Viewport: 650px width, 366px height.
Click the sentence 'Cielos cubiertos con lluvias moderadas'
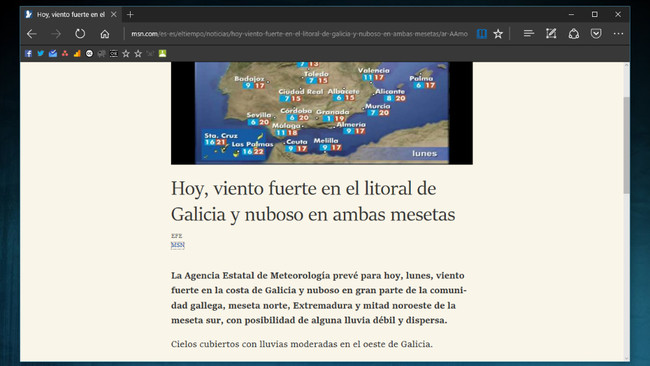(301, 344)
